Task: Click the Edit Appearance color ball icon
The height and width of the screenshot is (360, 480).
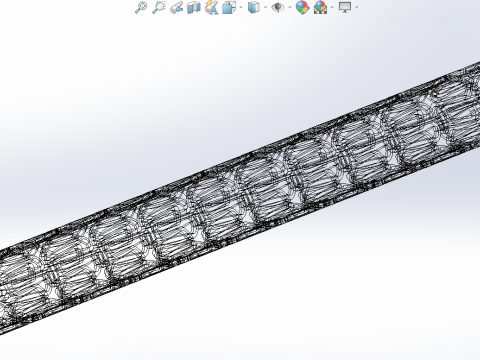Action: [302, 7]
